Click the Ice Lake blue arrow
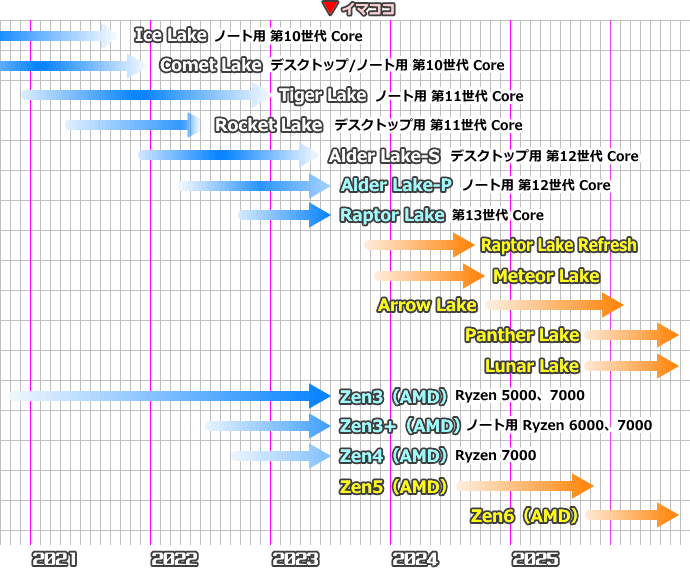Image resolution: width=690 pixels, height=568 pixels. pos(58,36)
